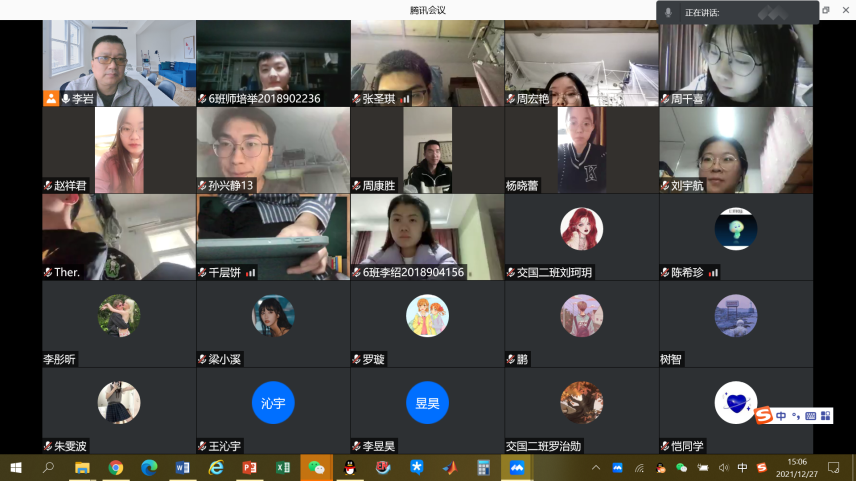Toggle Sogou Chinese/English mode button
Screen dimensions: 856x481
[x=781, y=415]
